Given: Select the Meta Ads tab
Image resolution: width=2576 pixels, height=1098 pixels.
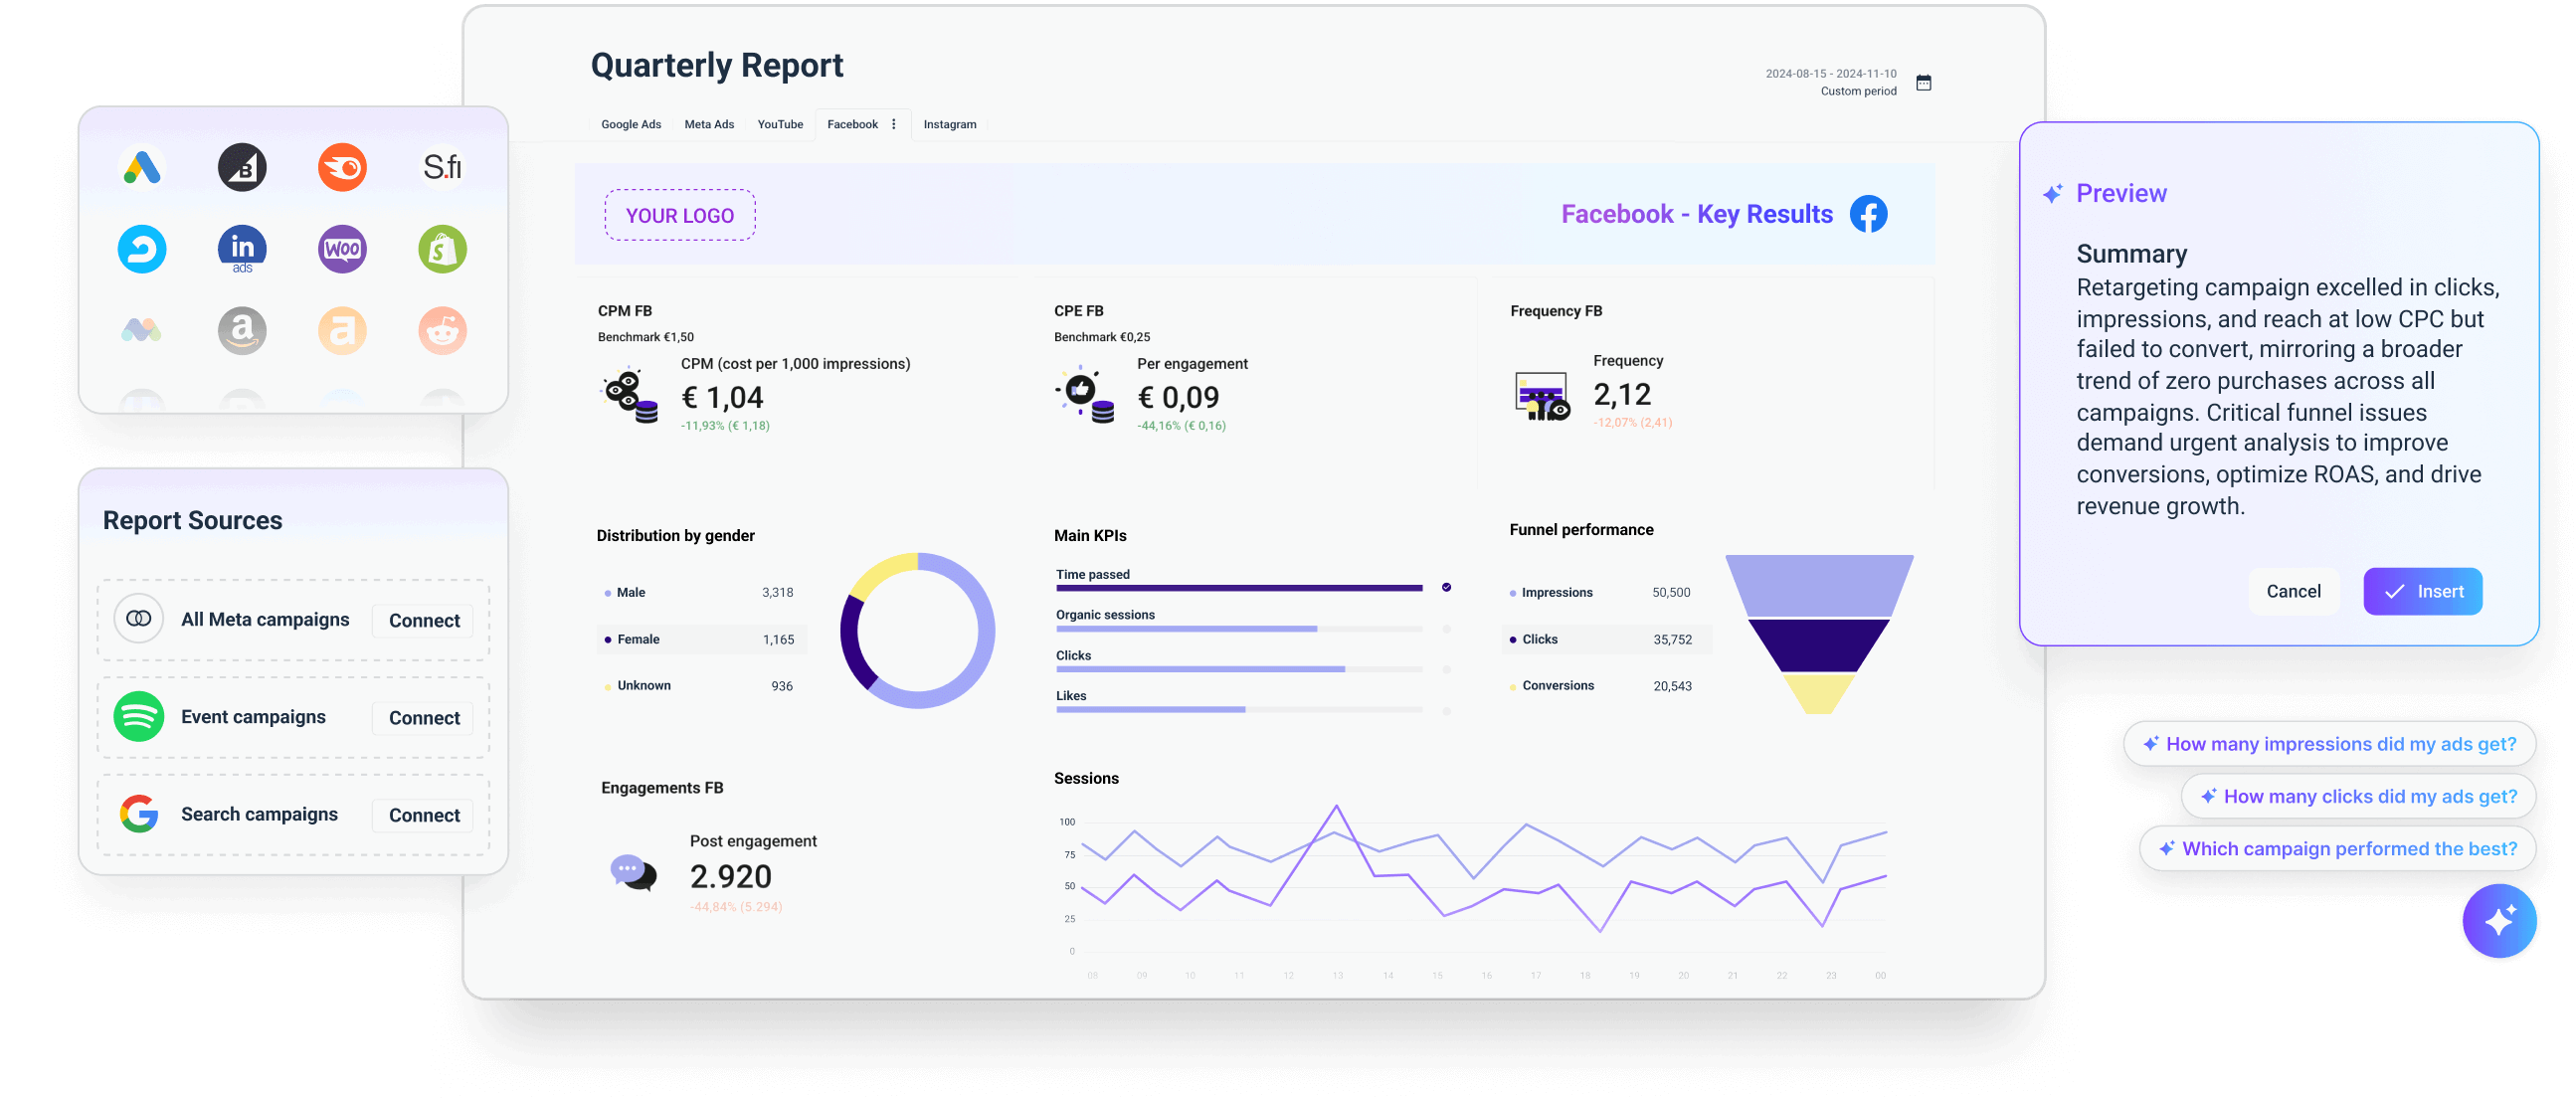Looking at the screenshot, I should (709, 124).
